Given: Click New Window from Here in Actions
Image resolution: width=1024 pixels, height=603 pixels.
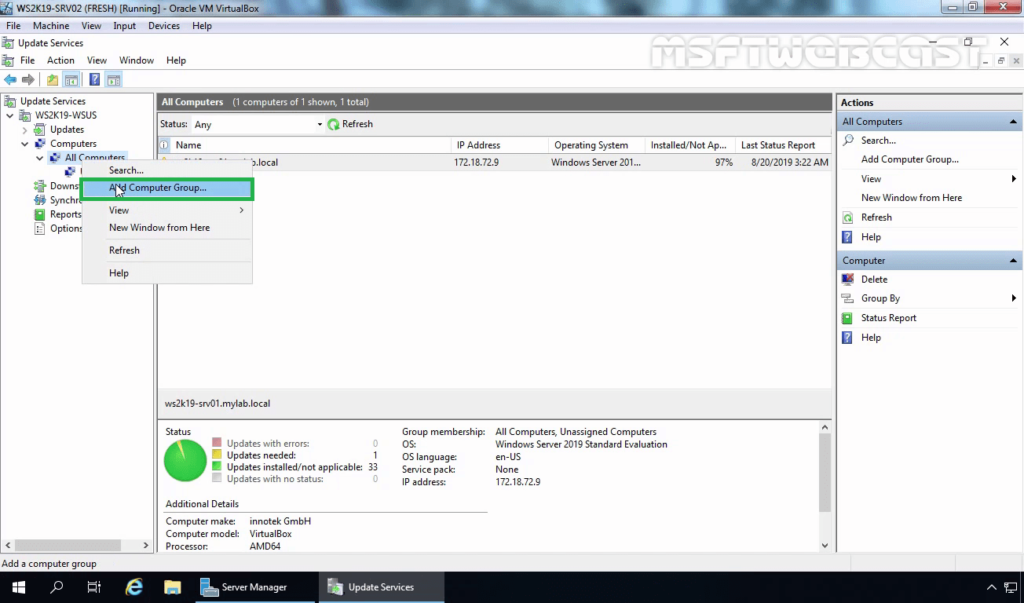Looking at the screenshot, I should click(911, 198).
